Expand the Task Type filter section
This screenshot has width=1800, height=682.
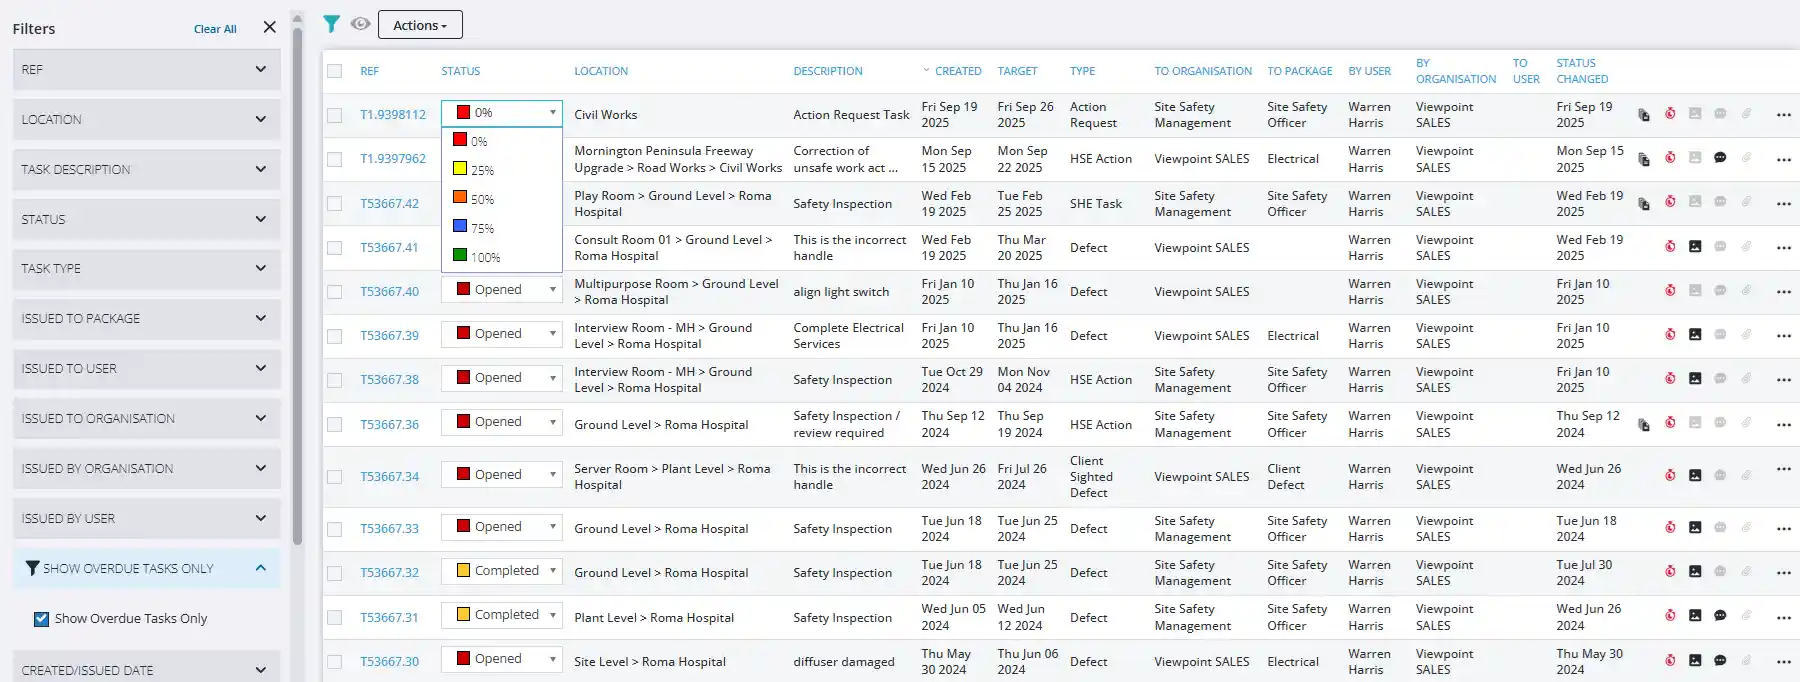pos(146,269)
